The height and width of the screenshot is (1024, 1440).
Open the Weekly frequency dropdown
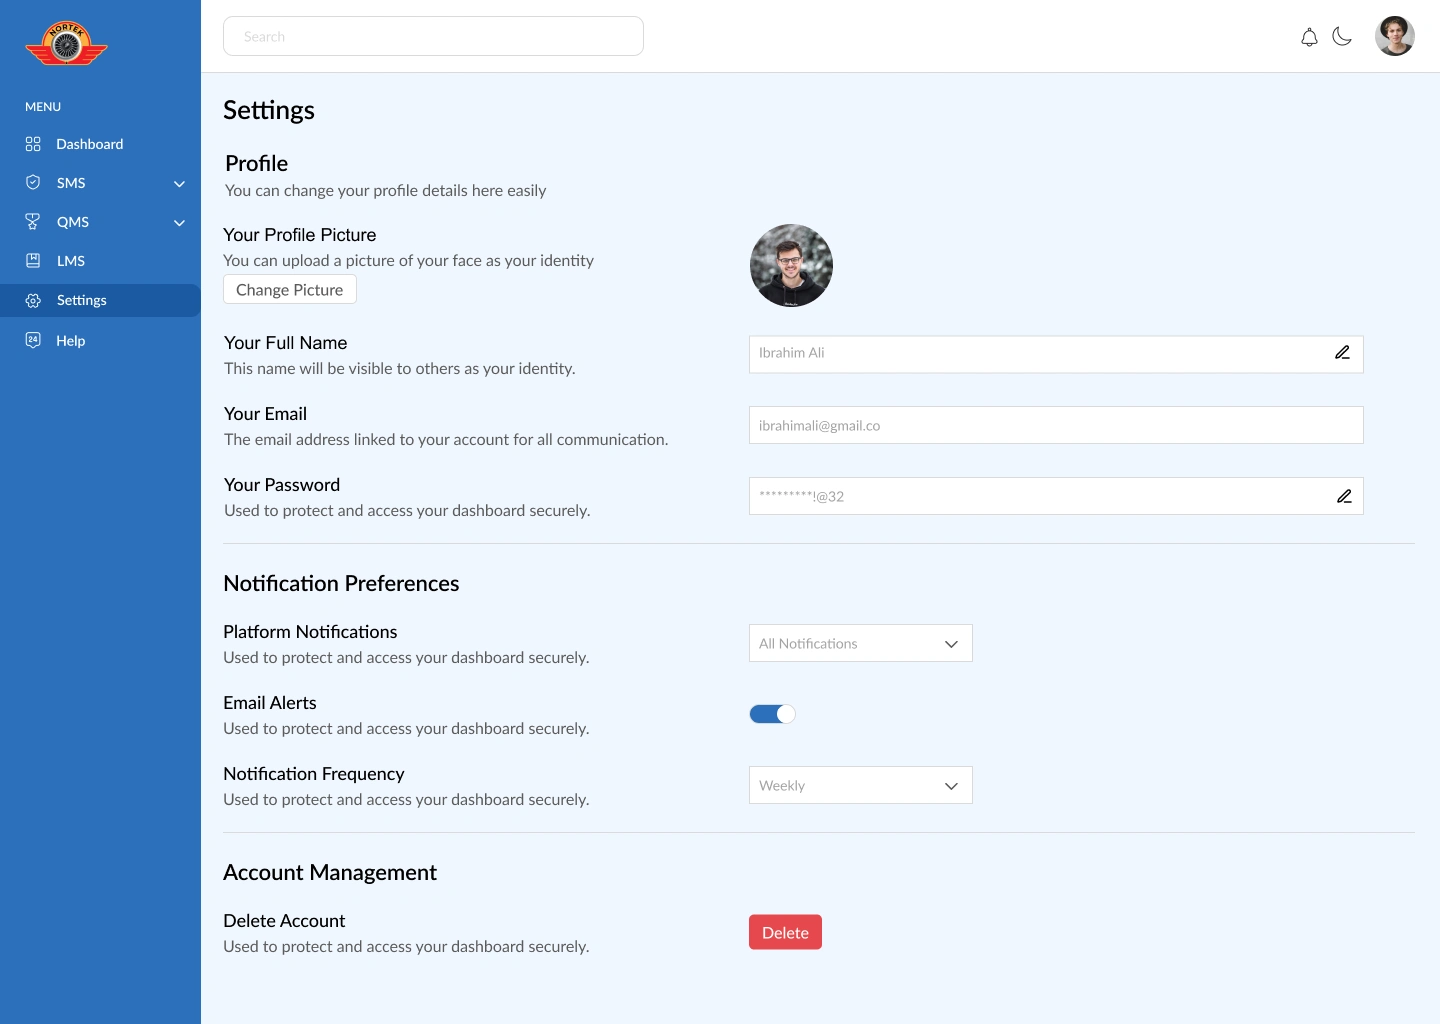[860, 785]
